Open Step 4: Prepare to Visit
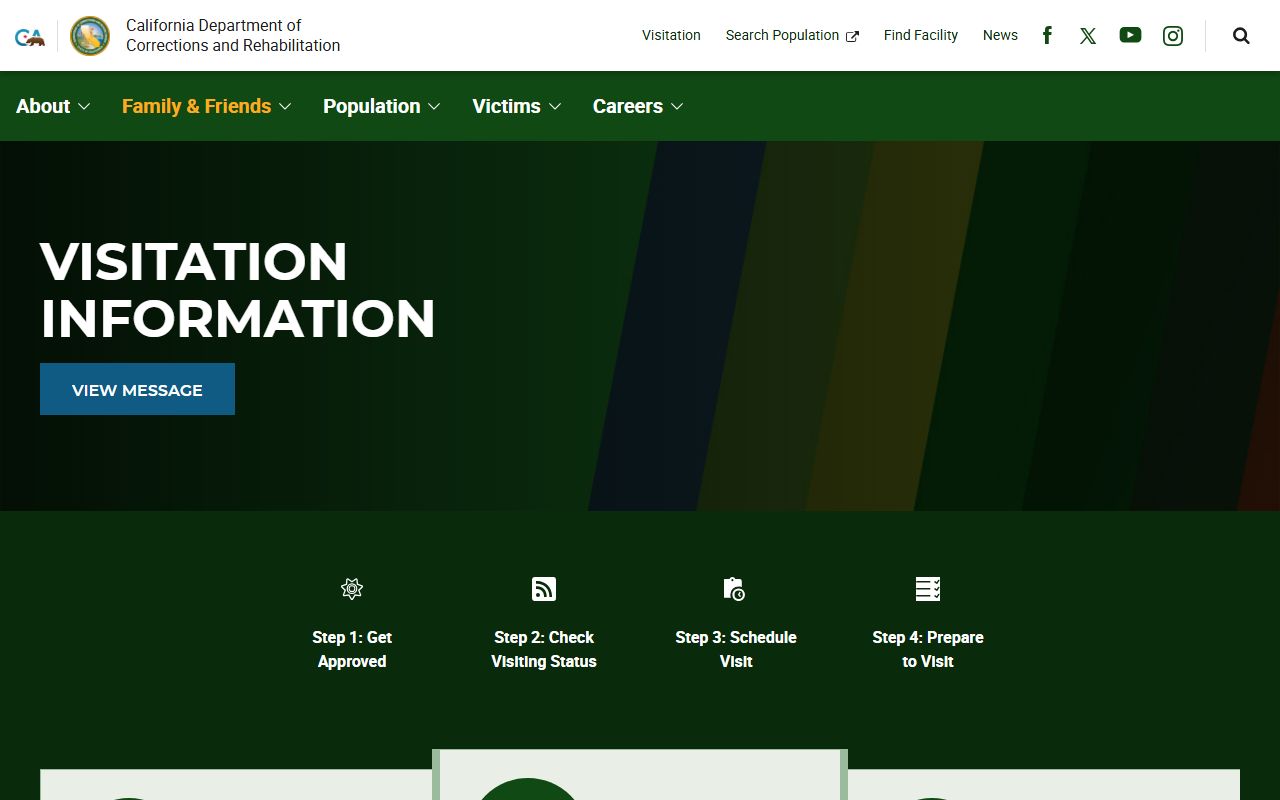 (928, 649)
